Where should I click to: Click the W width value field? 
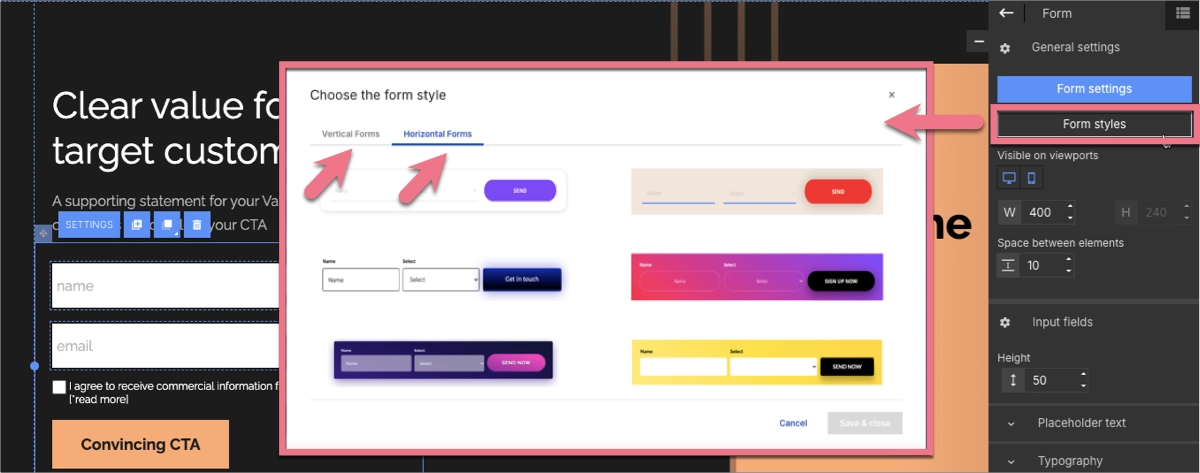pos(1043,212)
